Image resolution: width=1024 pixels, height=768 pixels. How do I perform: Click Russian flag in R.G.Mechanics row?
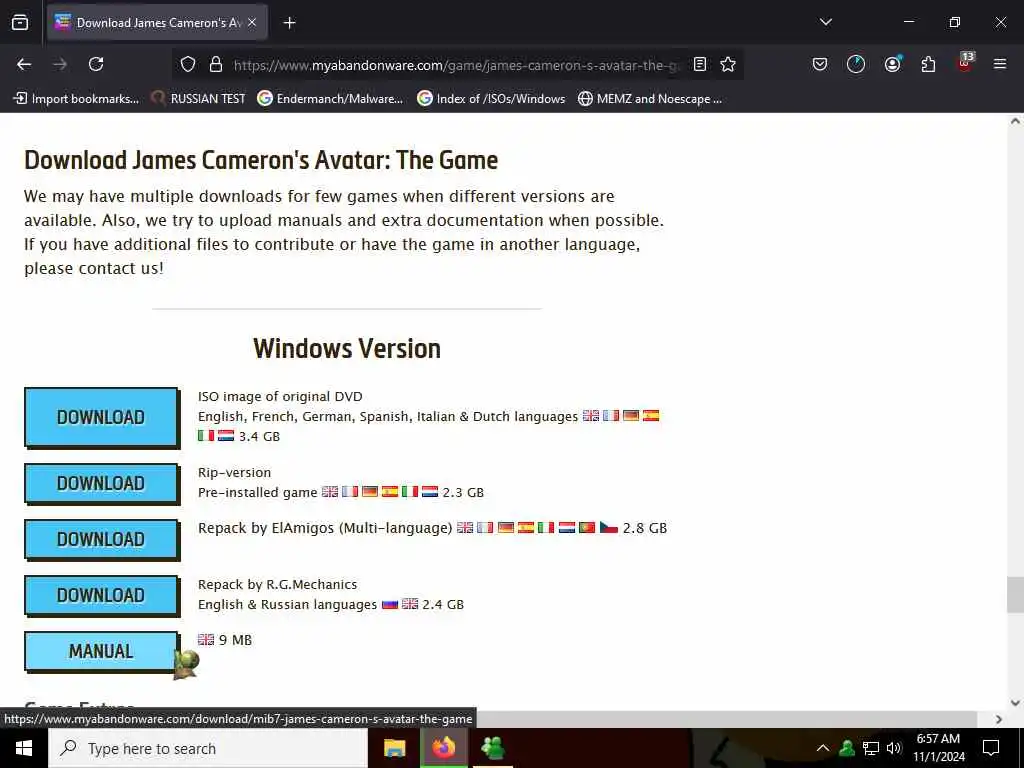click(x=390, y=604)
